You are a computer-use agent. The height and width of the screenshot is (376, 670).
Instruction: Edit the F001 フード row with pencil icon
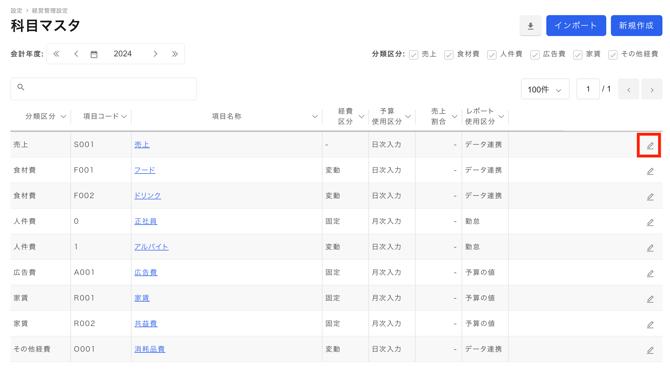pyautogui.click(x=650, y=171)
